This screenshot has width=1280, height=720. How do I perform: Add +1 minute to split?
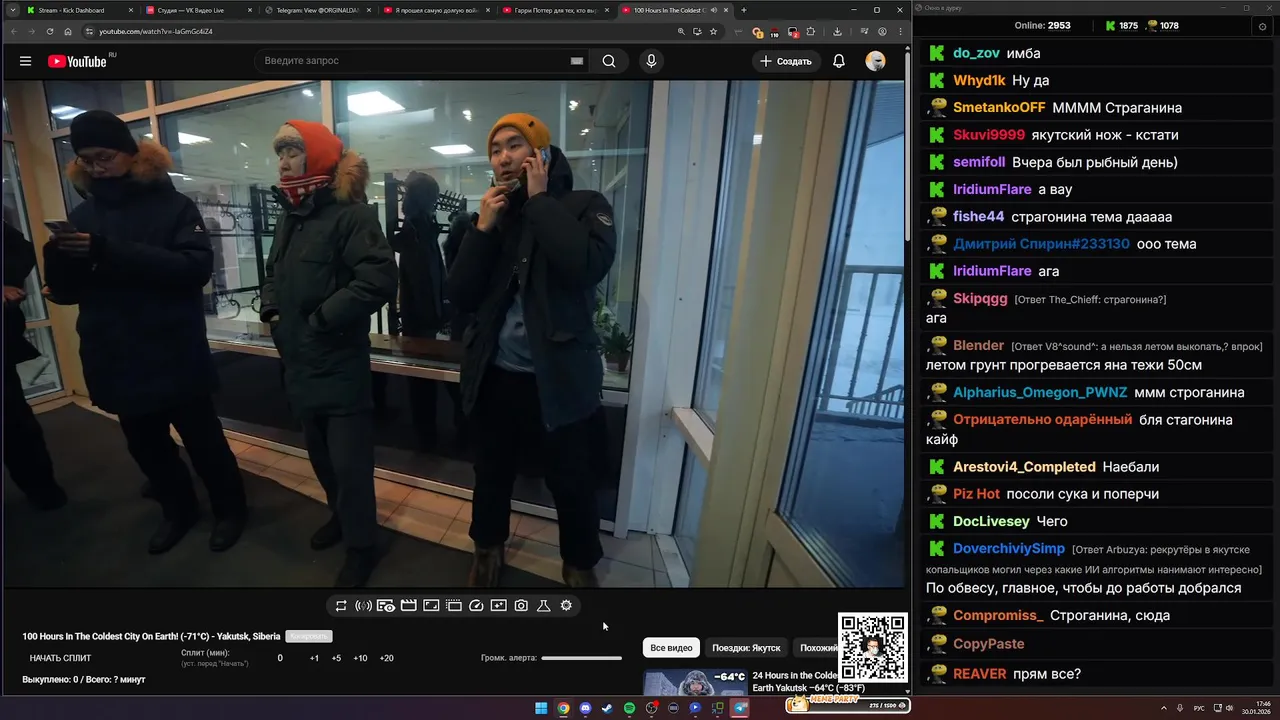[314, 658]
